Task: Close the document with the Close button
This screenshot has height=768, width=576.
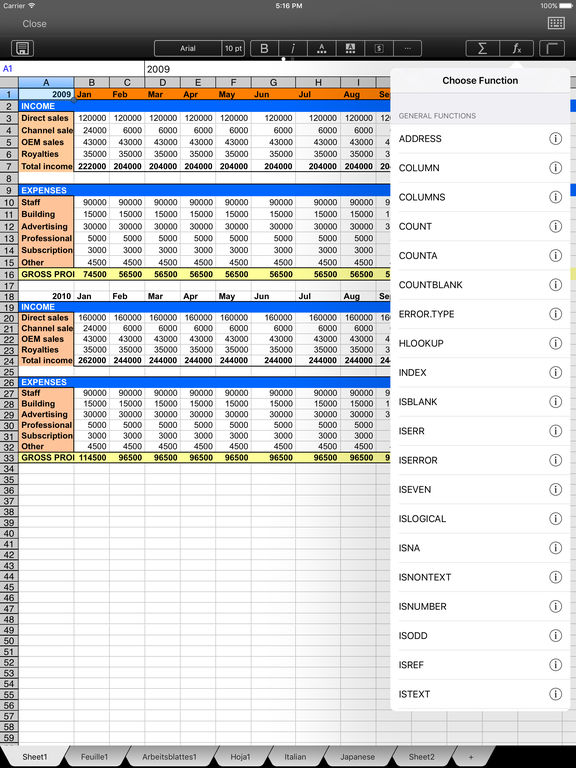Action: (34, 24)
